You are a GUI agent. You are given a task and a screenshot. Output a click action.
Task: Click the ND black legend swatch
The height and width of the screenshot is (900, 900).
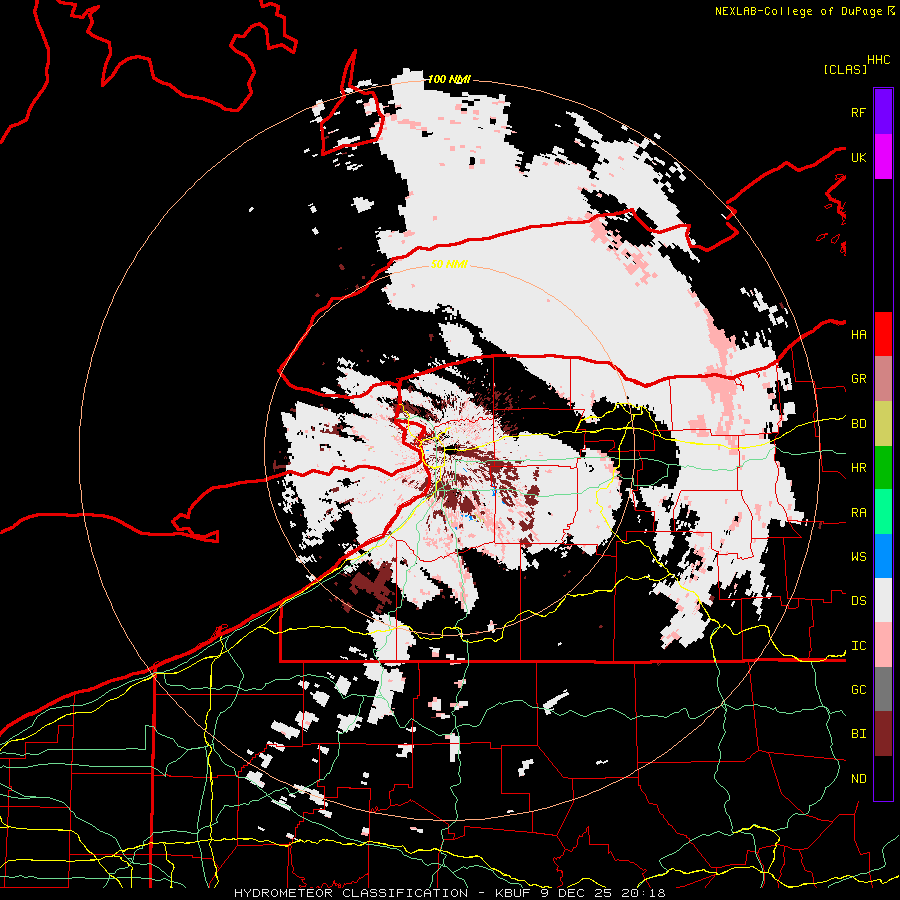pos(883,778)
